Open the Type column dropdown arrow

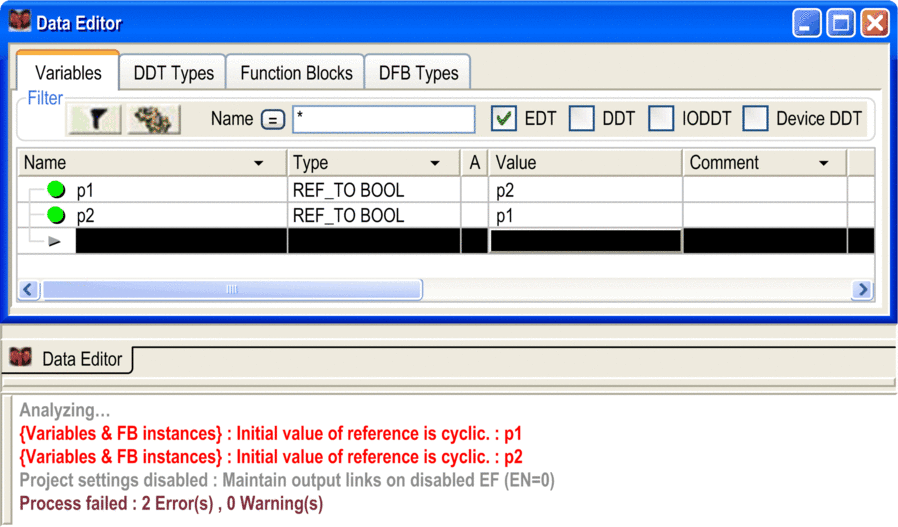pyautogui.click(x=435, y=163)
